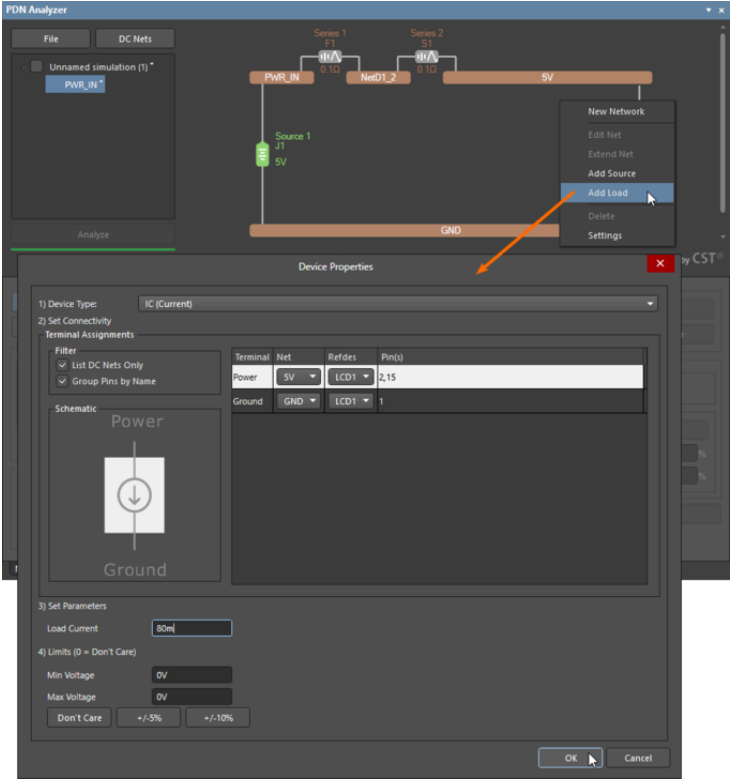Toggle List DC Nets Only checkbox
Screen dimensions: 731x779
(x=62, y=365)
